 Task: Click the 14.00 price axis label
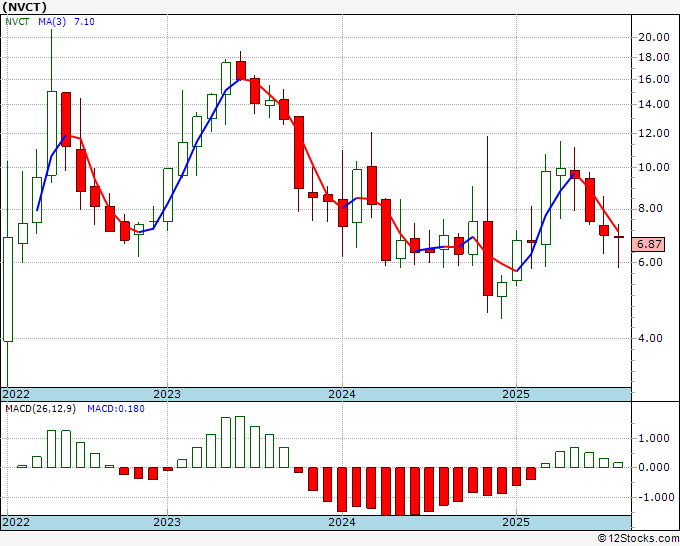(x=654, y=104)
